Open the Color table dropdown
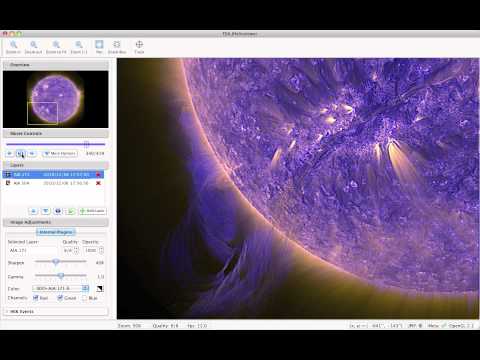Image resolution: width=480 pixels, height=360 pixels. point(61,288)
